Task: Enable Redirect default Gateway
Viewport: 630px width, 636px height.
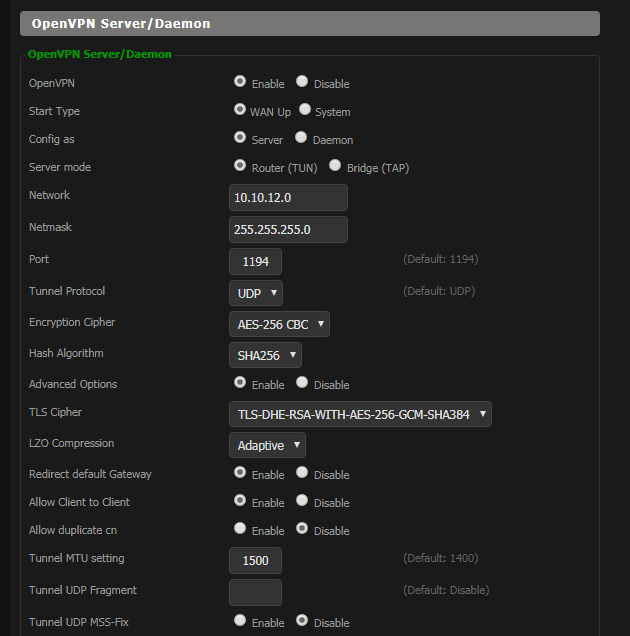Action: click(240, 473)
